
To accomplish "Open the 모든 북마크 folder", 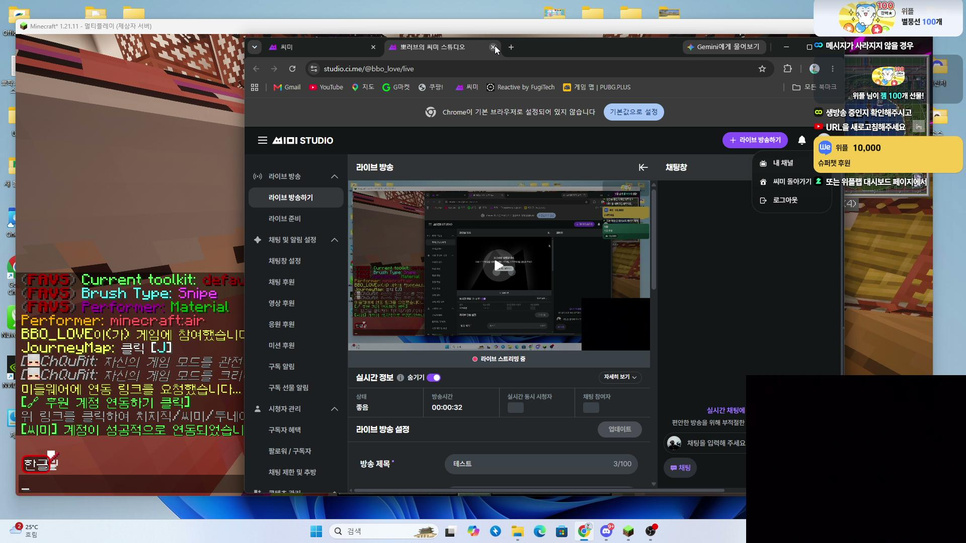I will coord(814,88).
